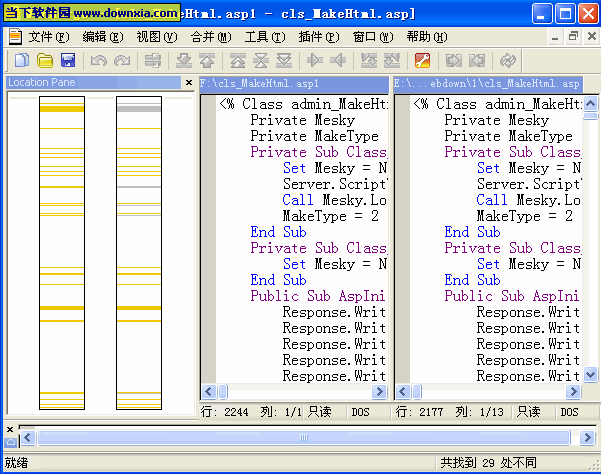Click Copy to right icon
This screenshot has height=474, width=601.
click(315, 61)
